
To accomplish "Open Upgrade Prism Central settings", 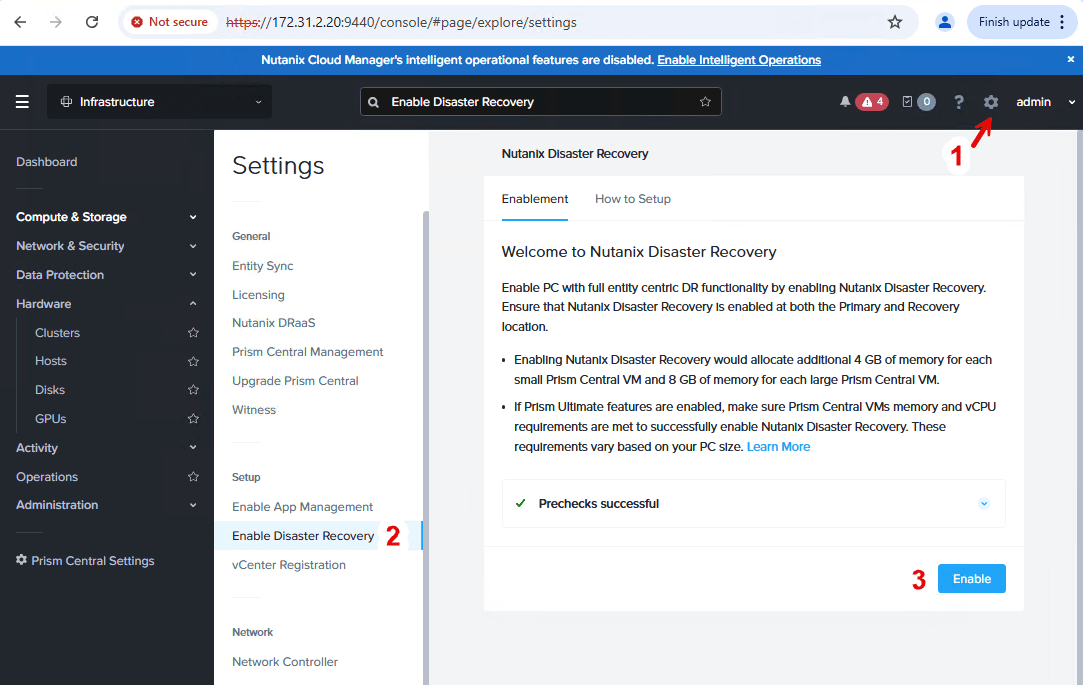I will pos(295,381).
